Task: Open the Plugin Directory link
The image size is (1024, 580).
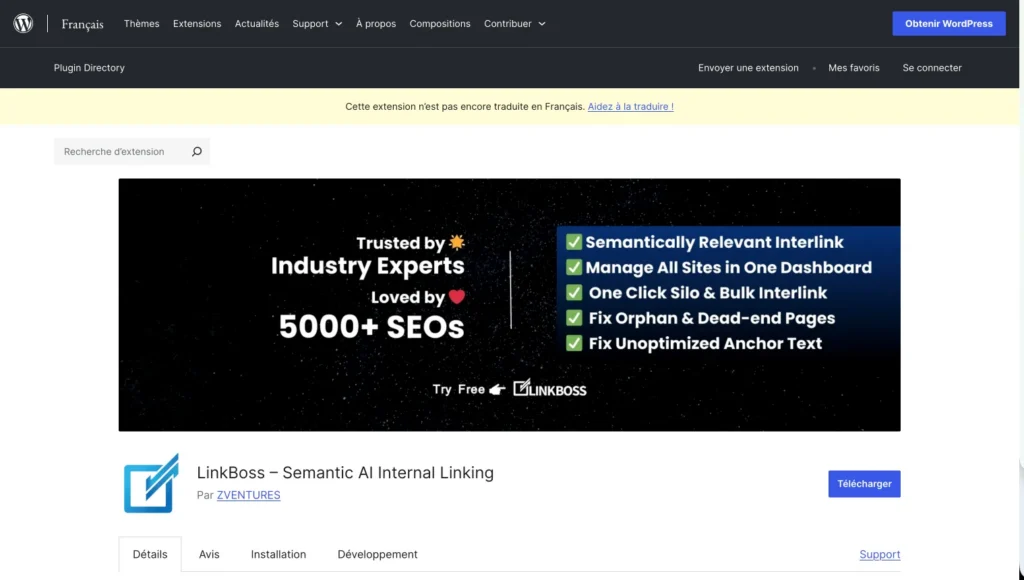Action: click(89, 68)
